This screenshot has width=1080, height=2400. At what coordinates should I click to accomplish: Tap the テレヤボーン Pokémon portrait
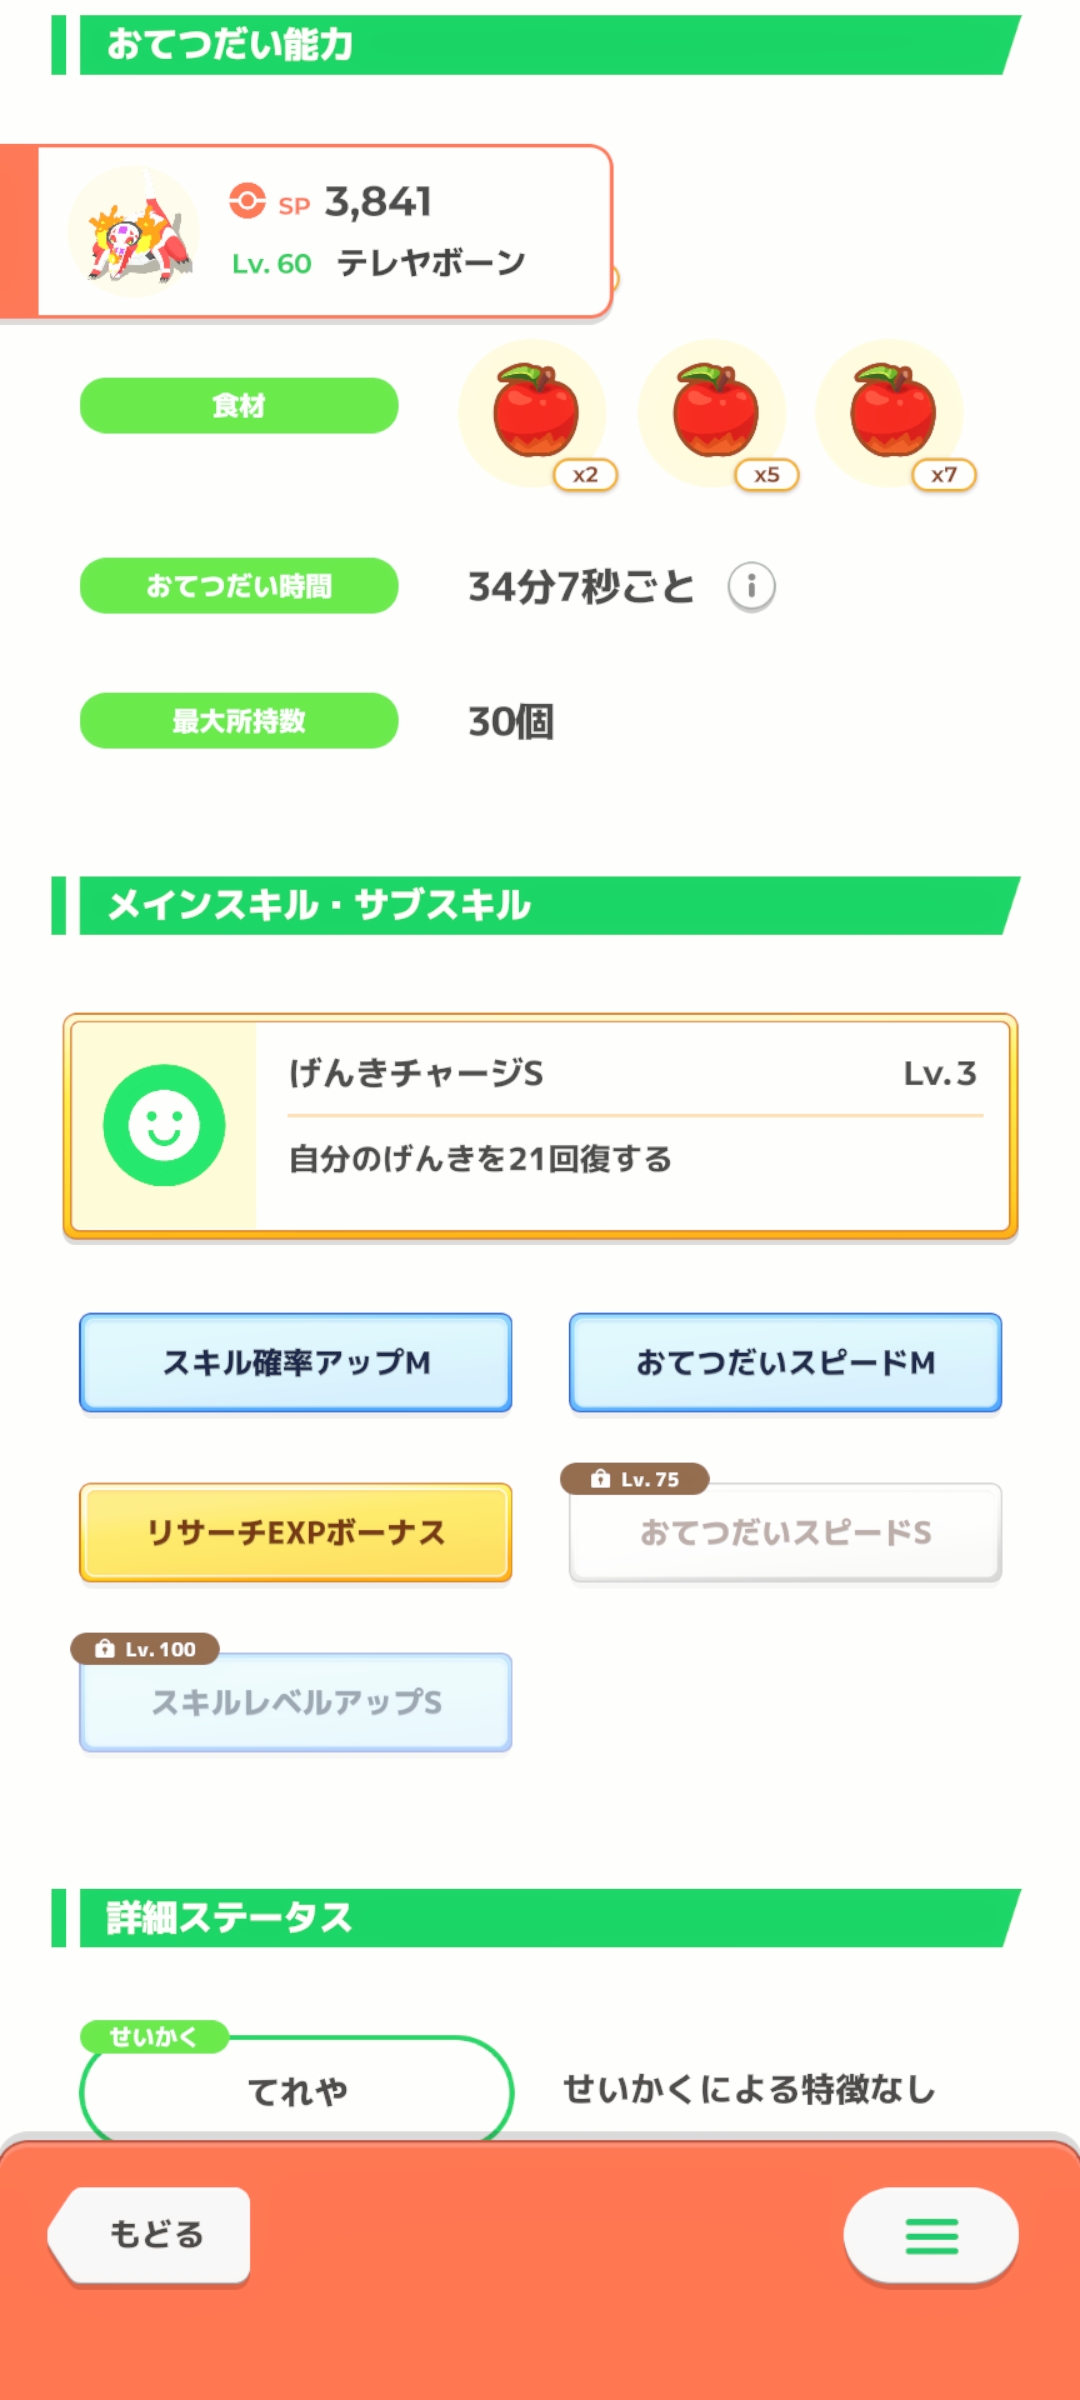134,231
